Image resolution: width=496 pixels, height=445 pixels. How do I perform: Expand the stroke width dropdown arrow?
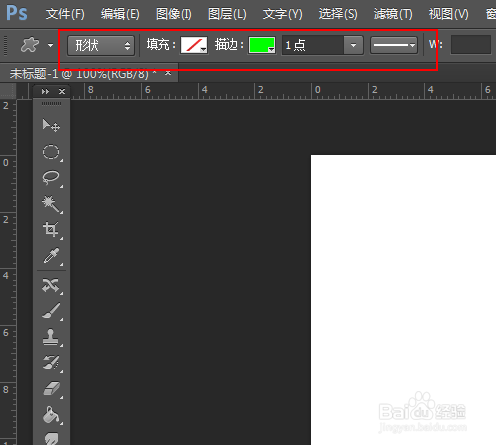point(353,45)
